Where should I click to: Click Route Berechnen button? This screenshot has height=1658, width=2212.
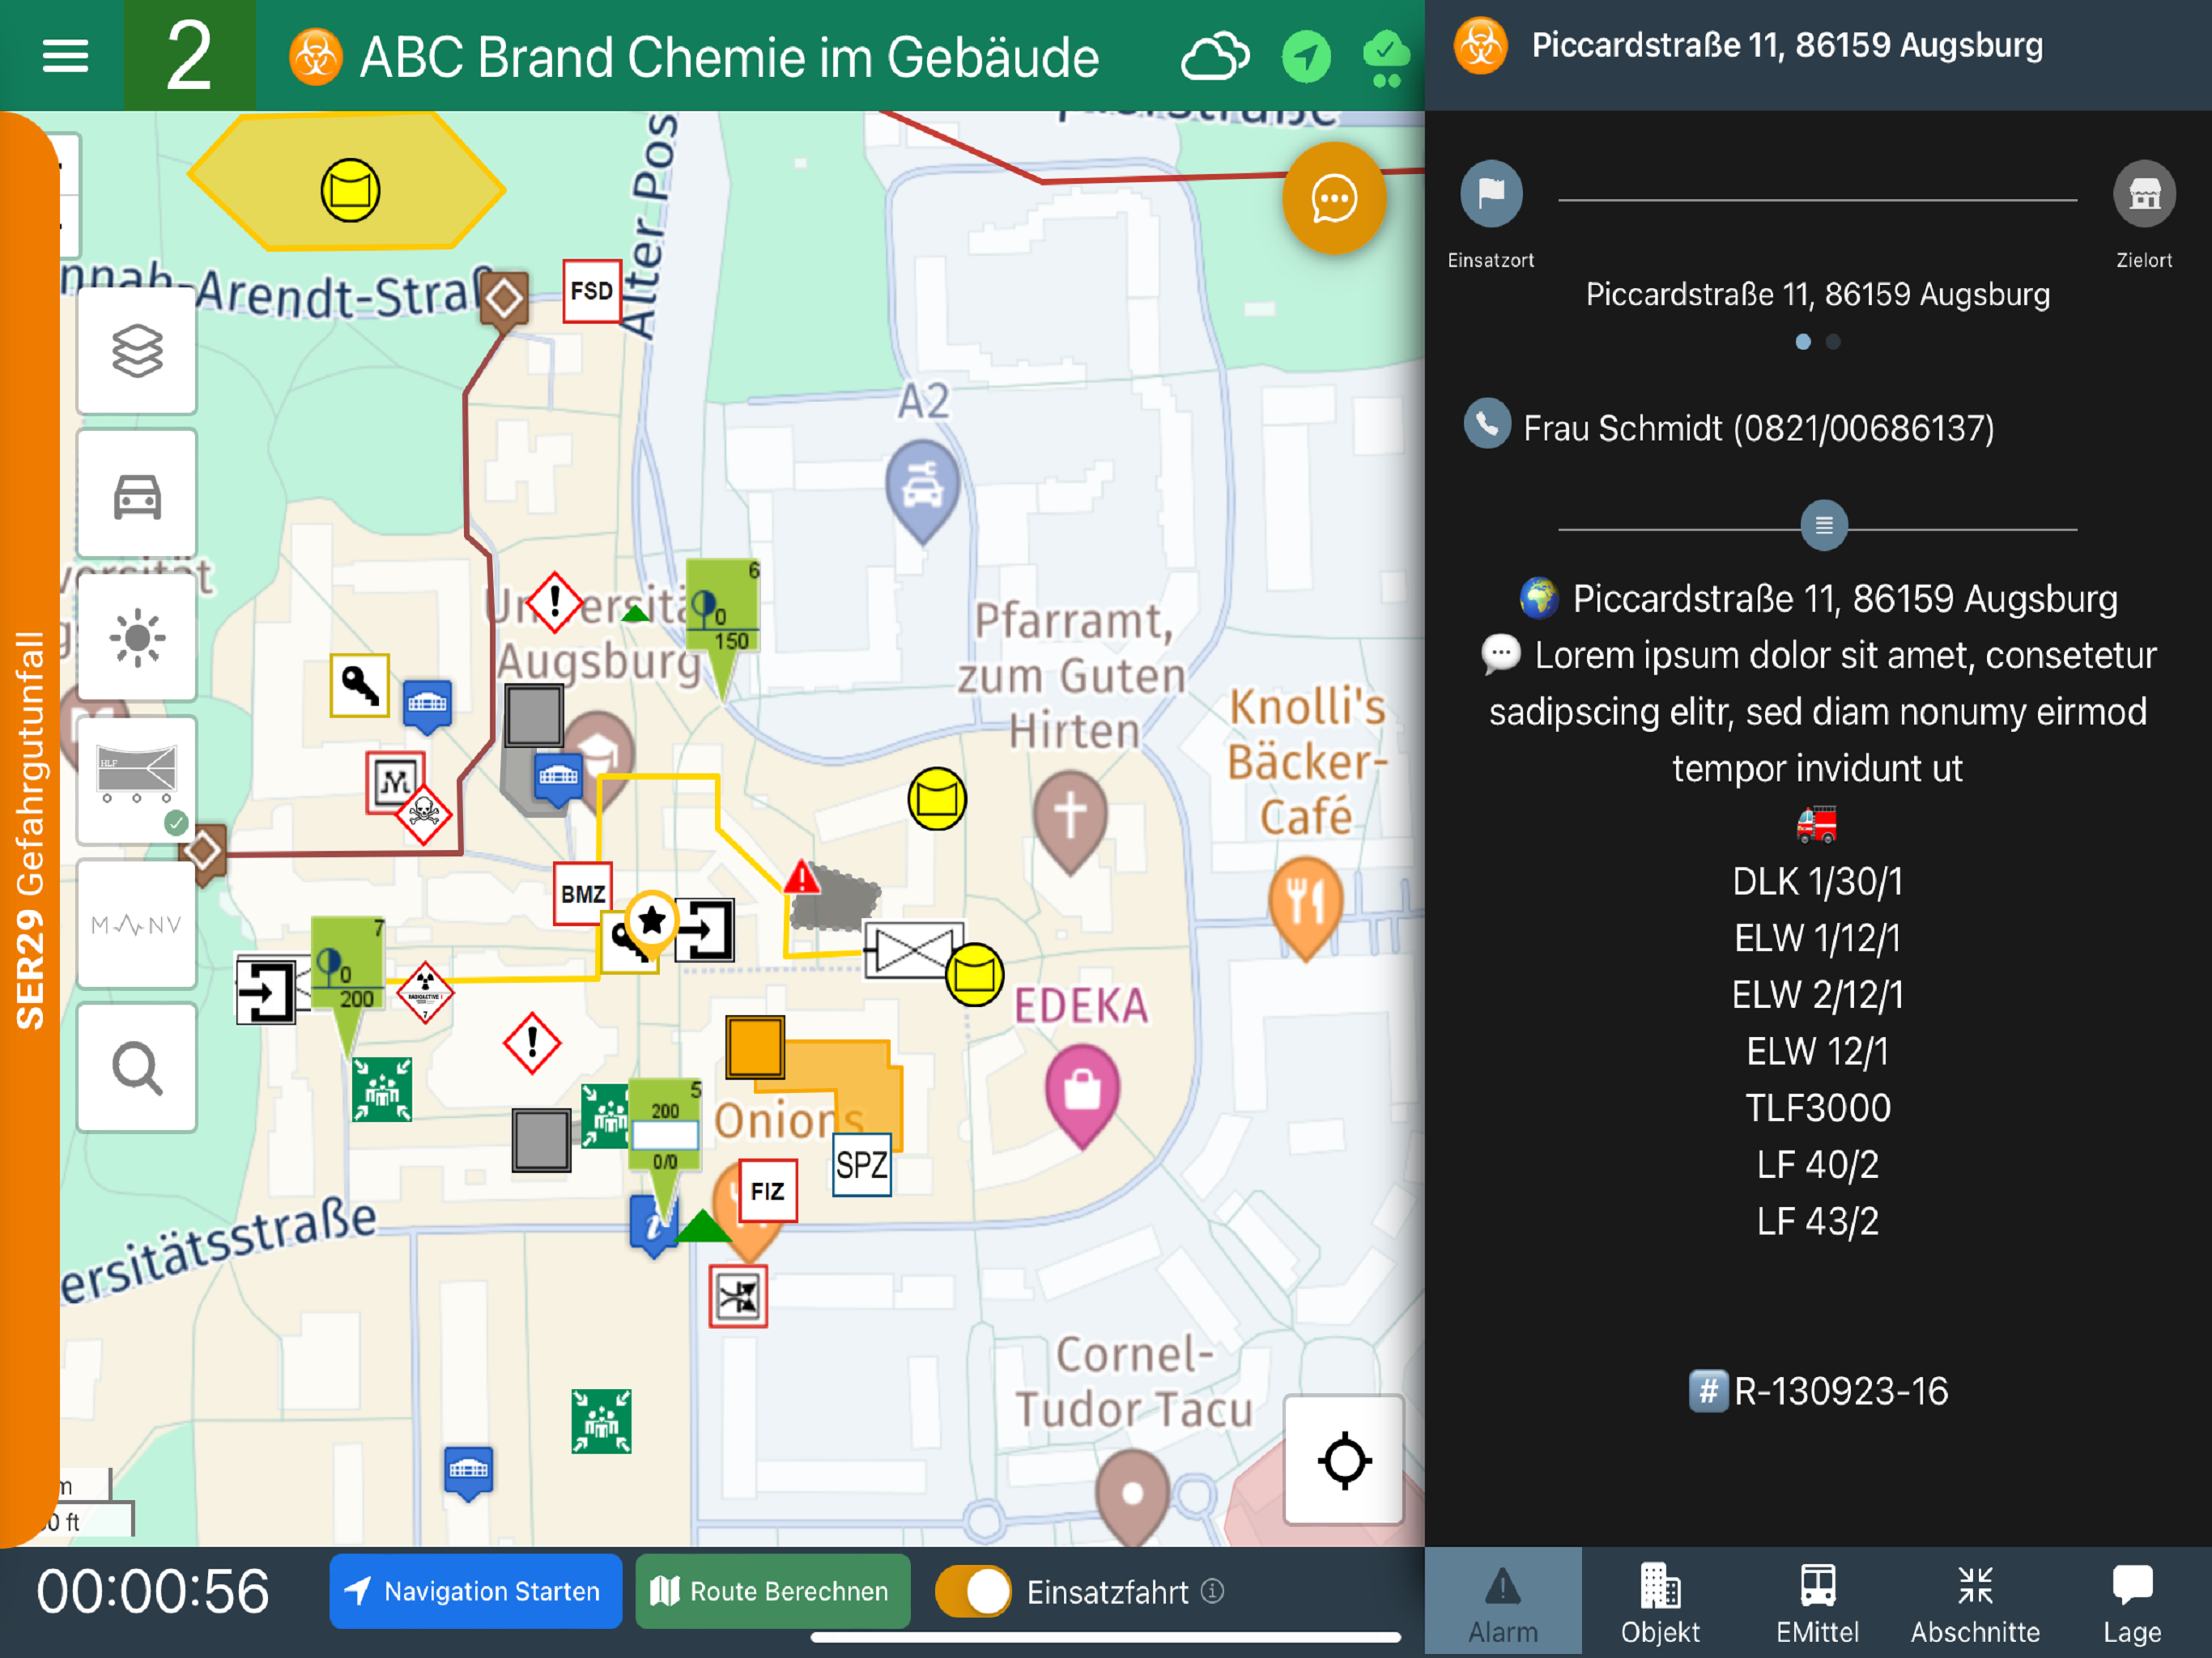pos(773,1591)
